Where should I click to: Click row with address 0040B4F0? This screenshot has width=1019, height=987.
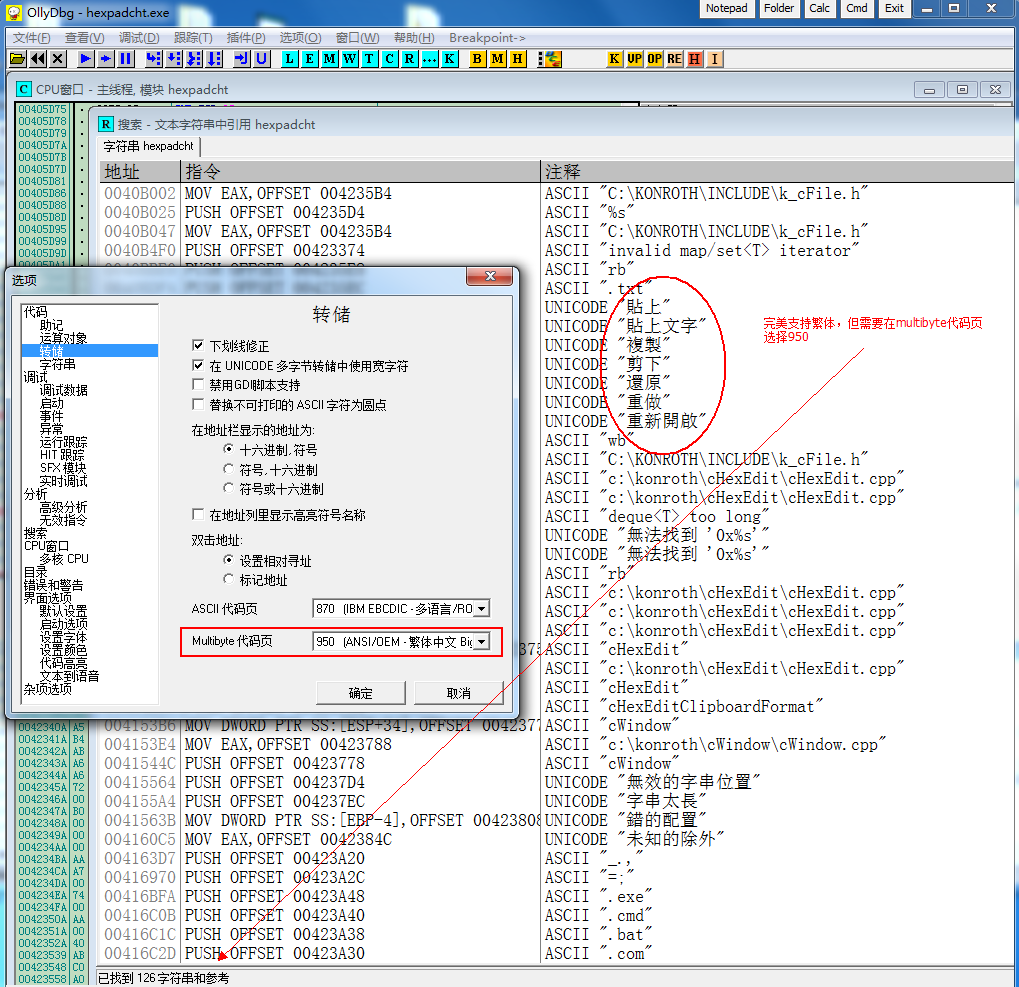coord(556,250)
